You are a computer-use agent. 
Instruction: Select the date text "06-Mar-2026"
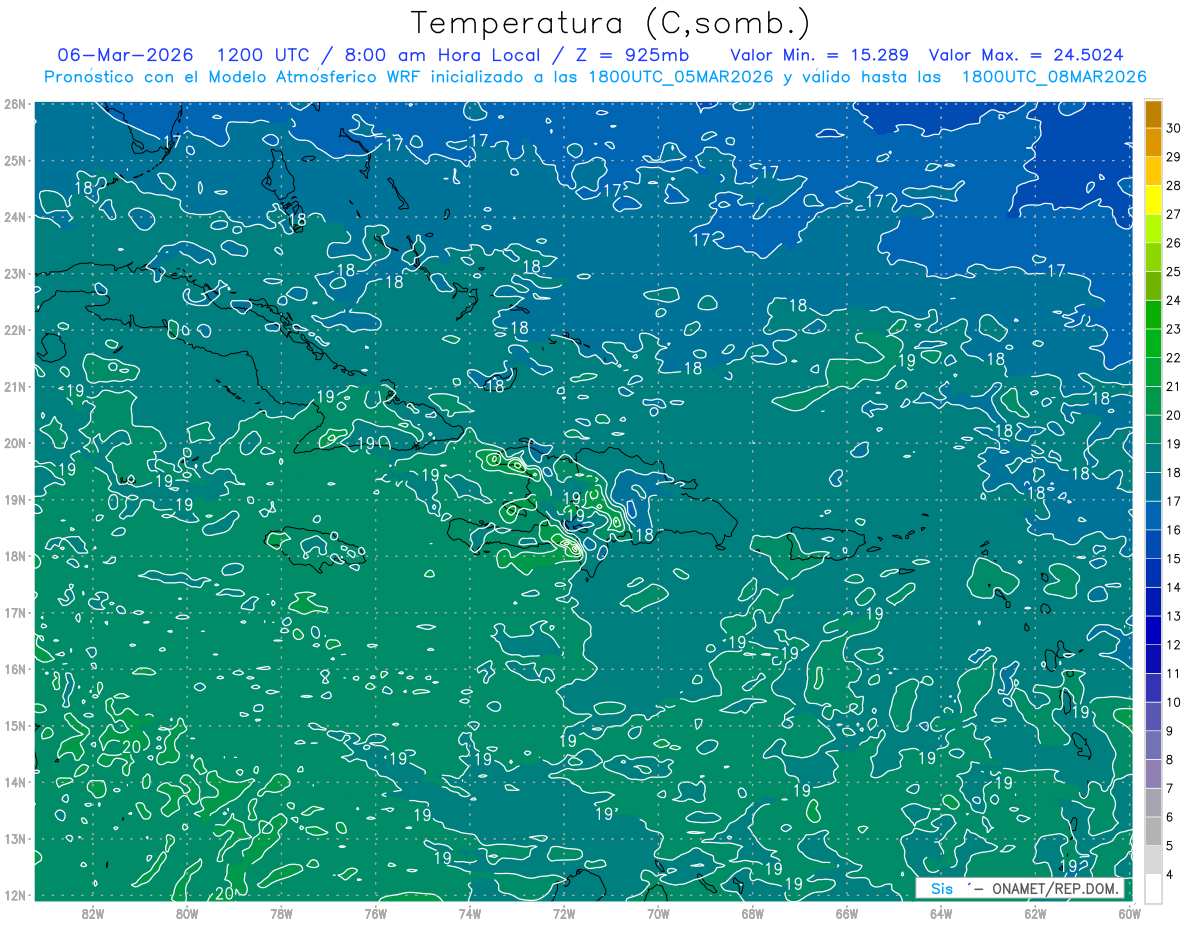tap(125, 54)
